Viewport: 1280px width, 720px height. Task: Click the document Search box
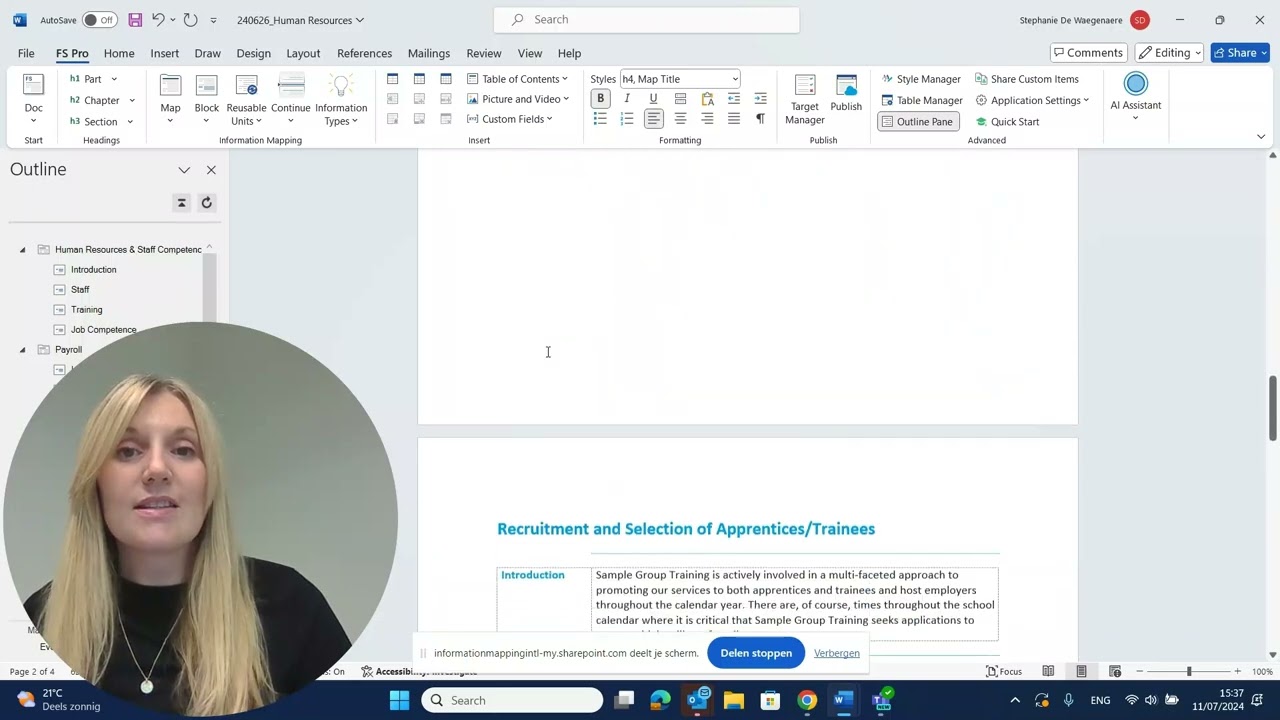646,20
